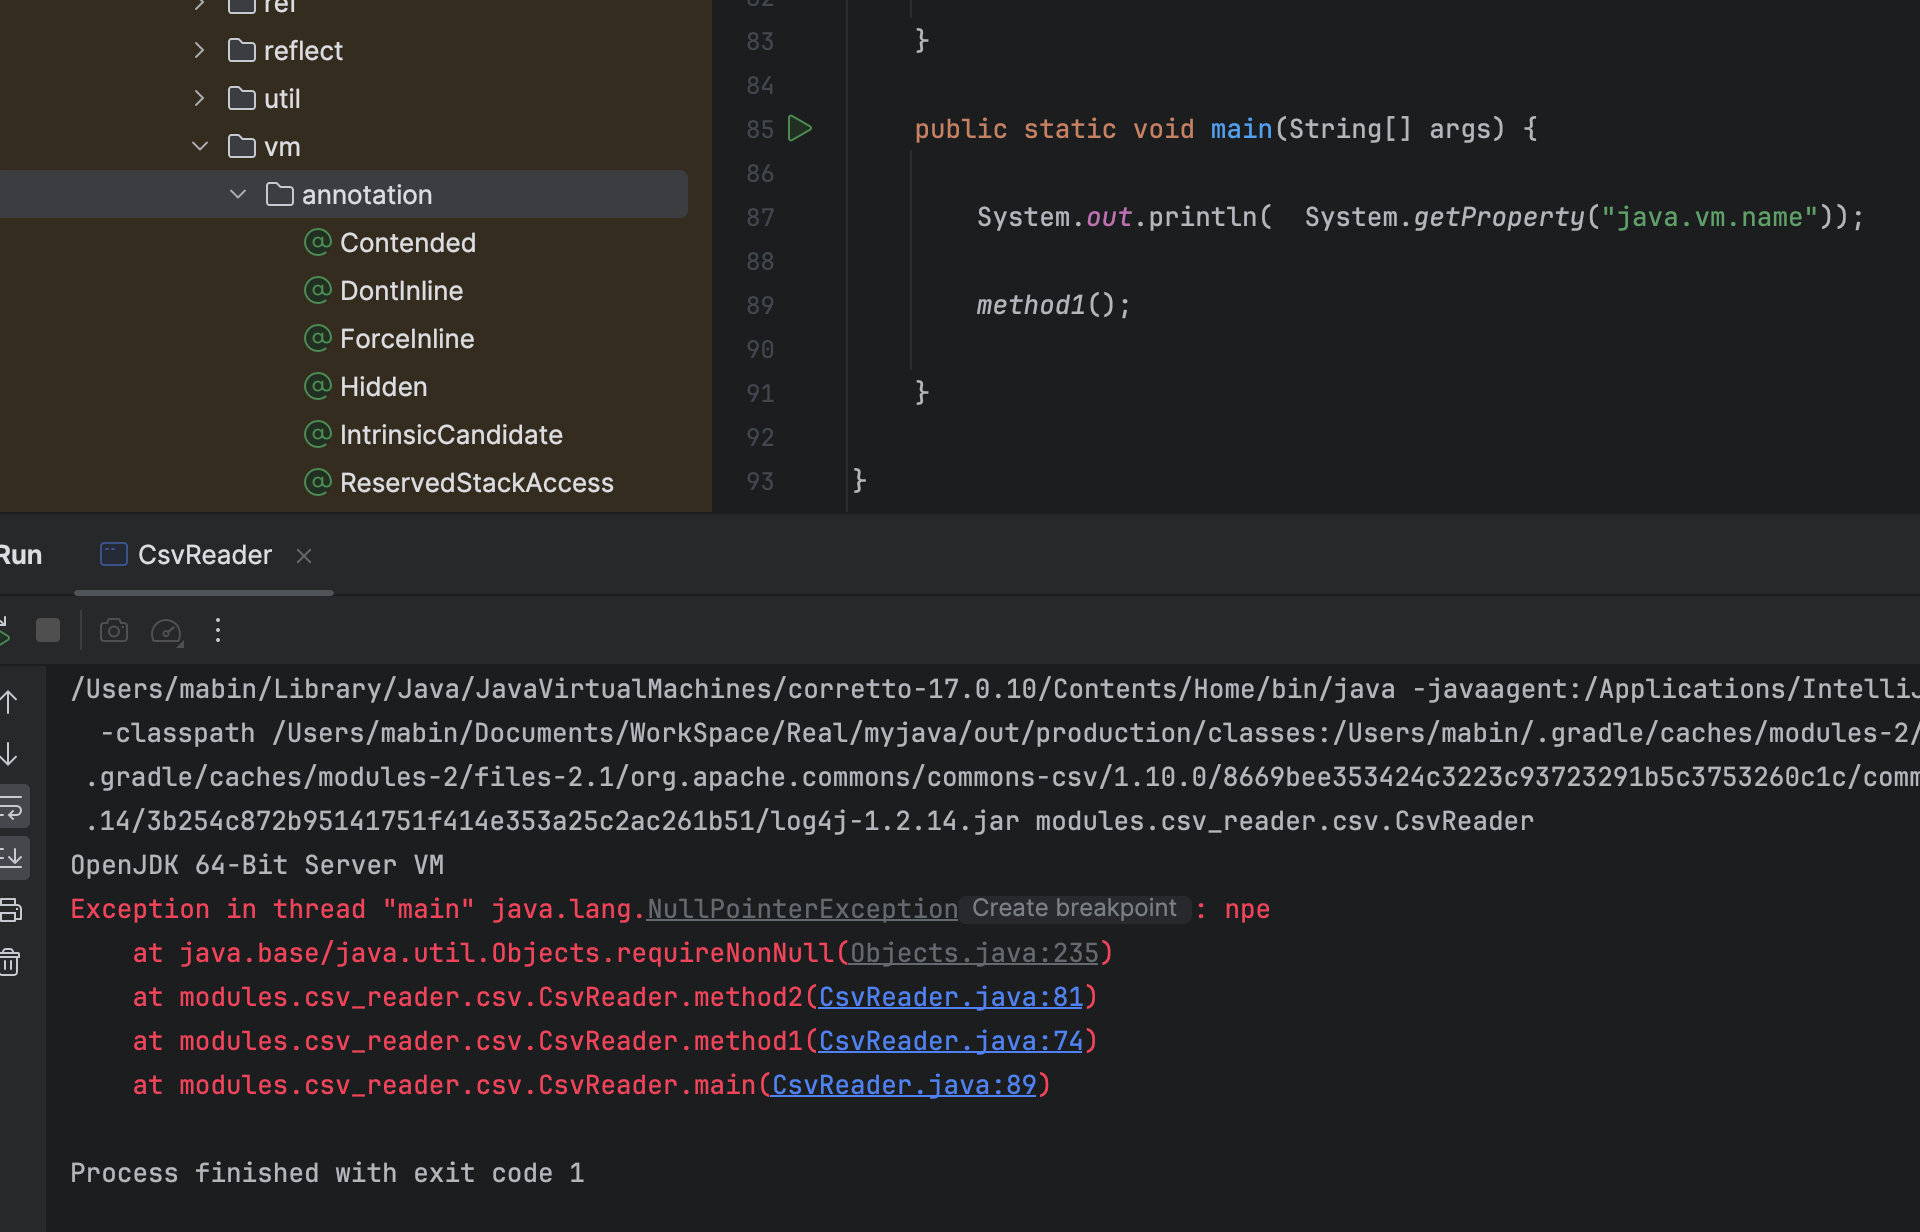This screenshot has width=1920, height=1232.
Task: Open the profiler gauge icon
Action: [x=166, y=631]
